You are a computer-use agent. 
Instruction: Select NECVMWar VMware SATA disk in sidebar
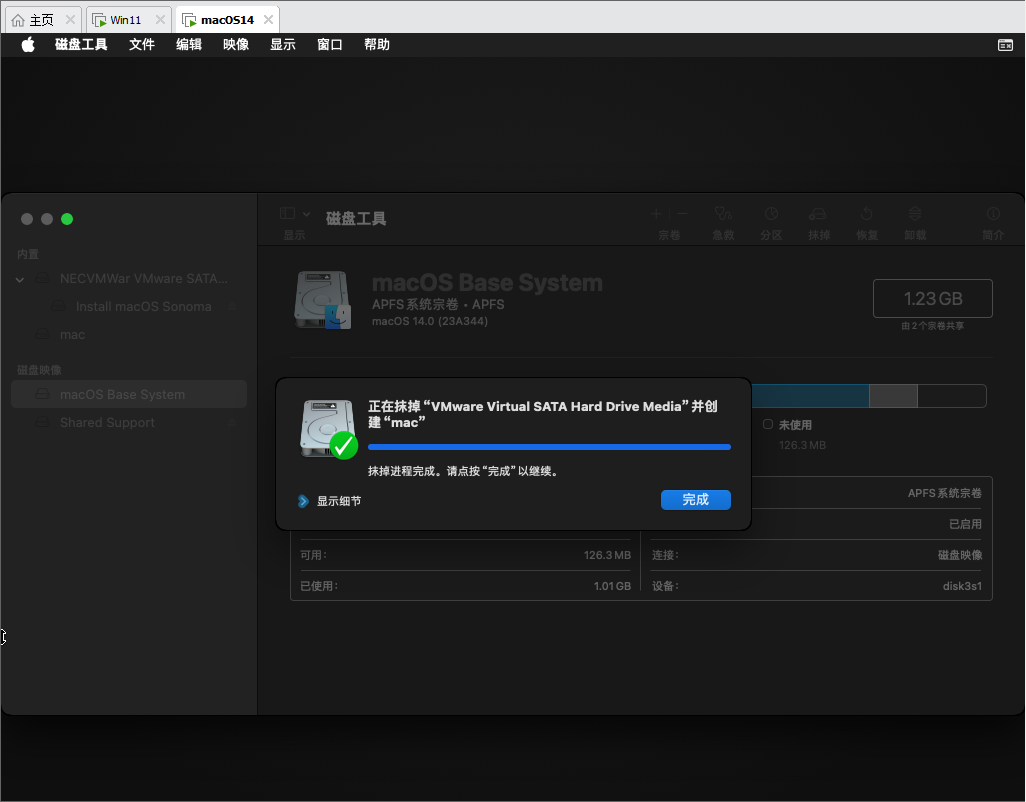click(129, 279)
